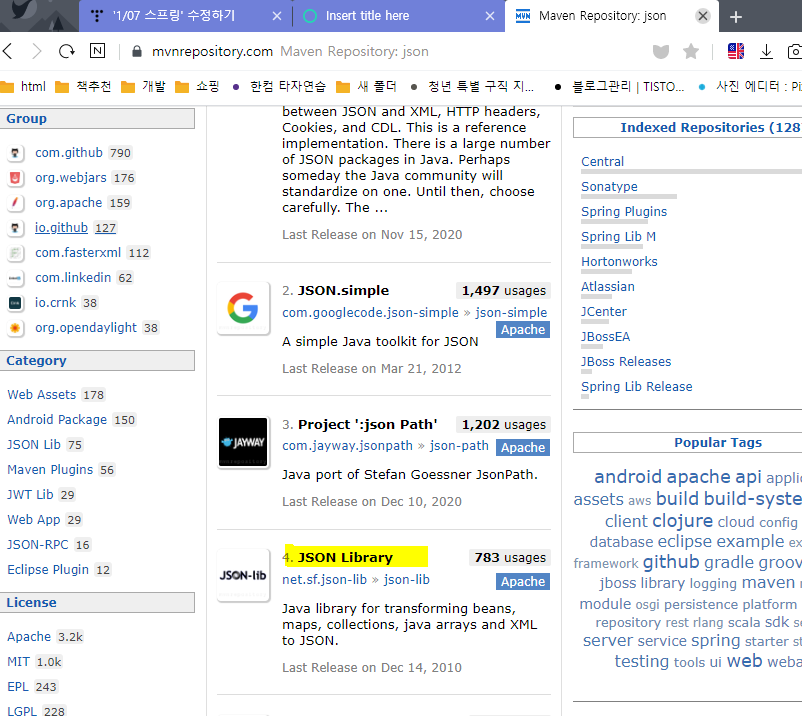
Task: Bookmark this page with the star
Action: (x=691, y=51)
